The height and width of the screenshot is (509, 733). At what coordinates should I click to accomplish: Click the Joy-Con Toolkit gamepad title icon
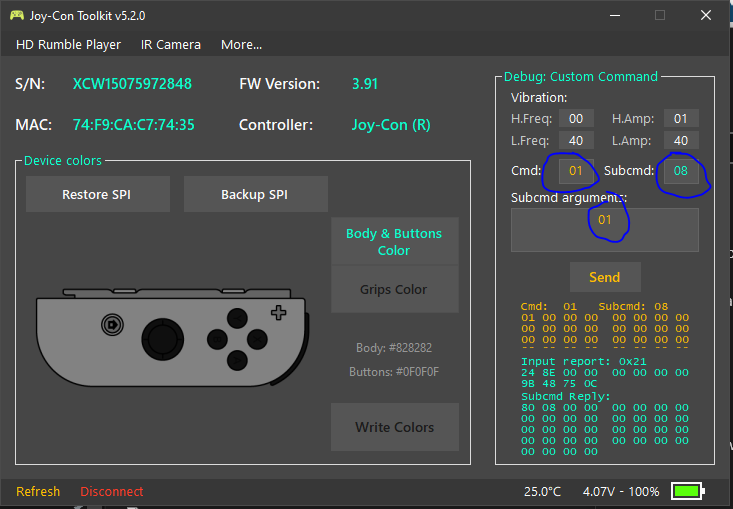pos(17,15)
